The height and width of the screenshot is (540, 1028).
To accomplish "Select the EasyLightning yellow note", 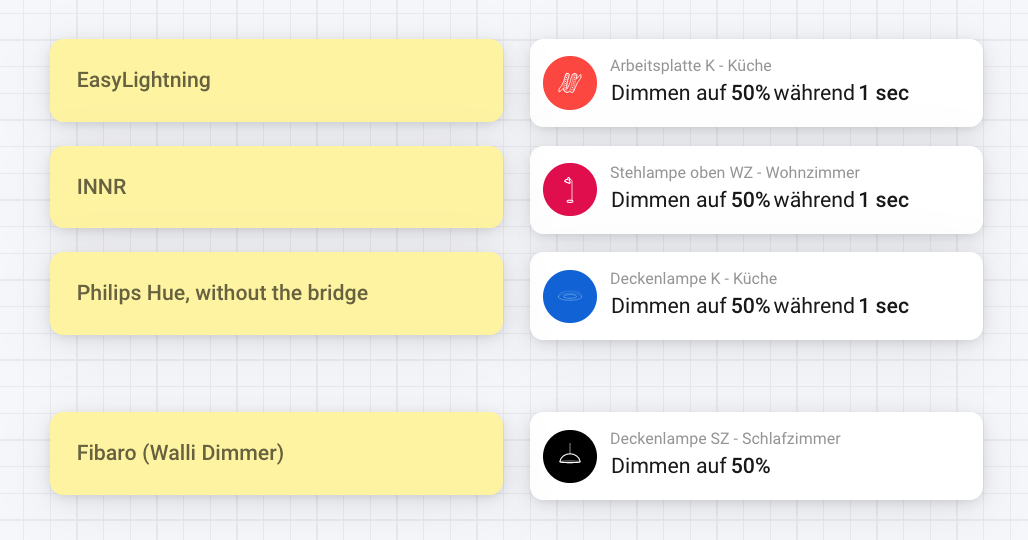I will [x=276, y=81].
